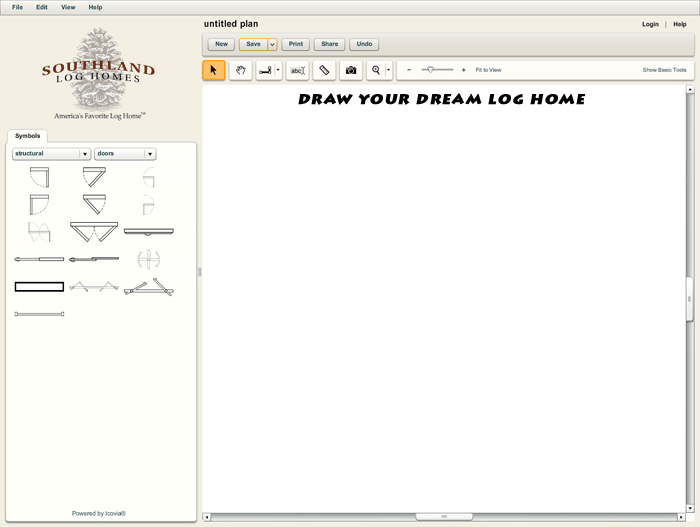Click the horizontal scrollbar thumb

tap(444, 517)
